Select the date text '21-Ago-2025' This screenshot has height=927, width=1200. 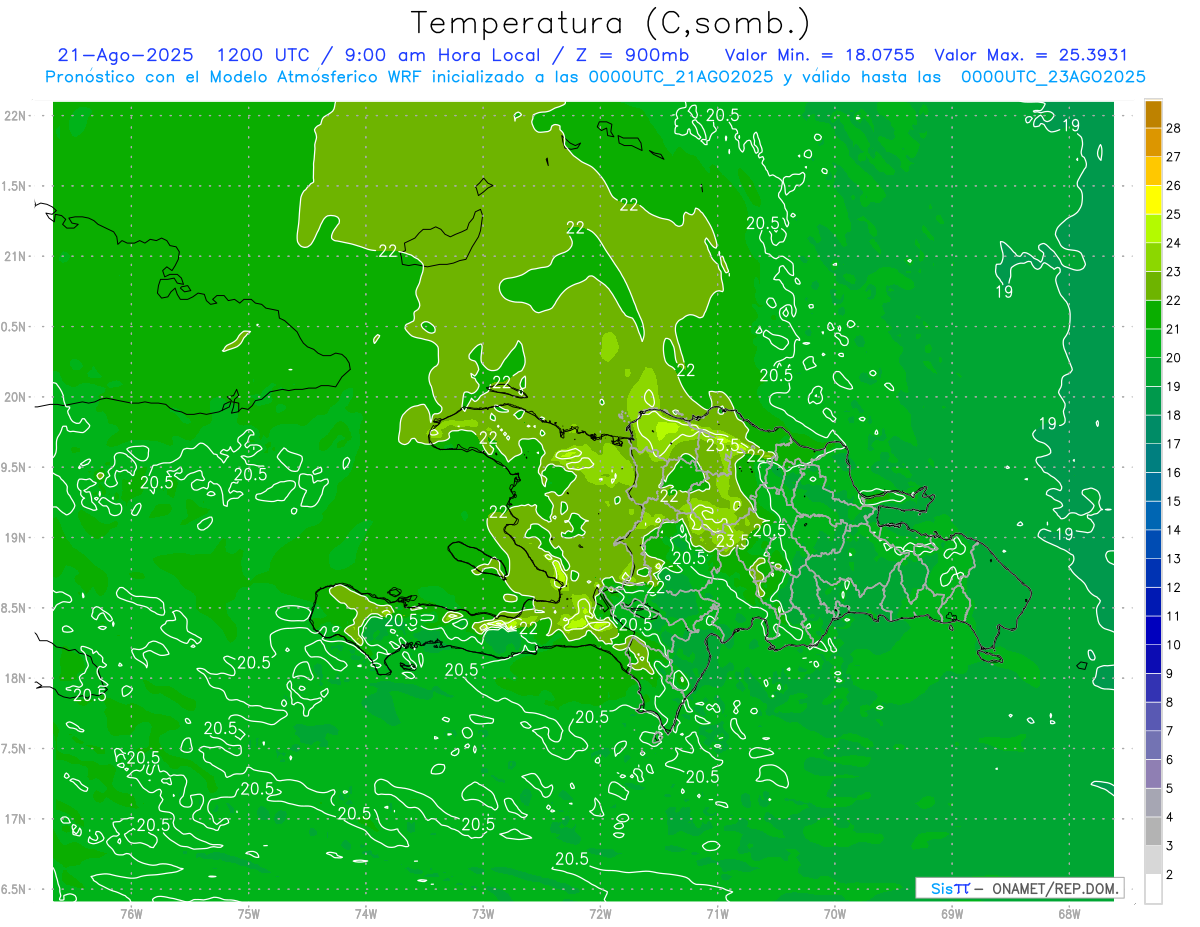(x=126, y=55)
